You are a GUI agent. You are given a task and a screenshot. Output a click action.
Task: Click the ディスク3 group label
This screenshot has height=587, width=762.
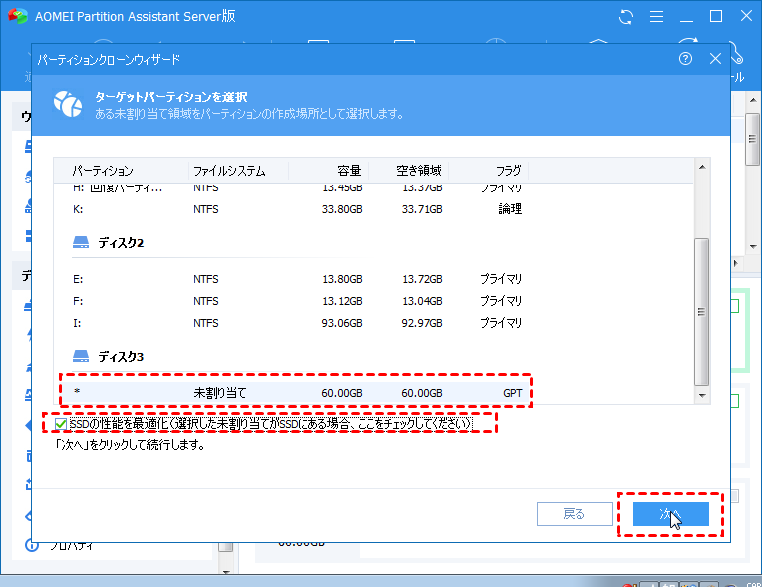click(x=121, y=357)
